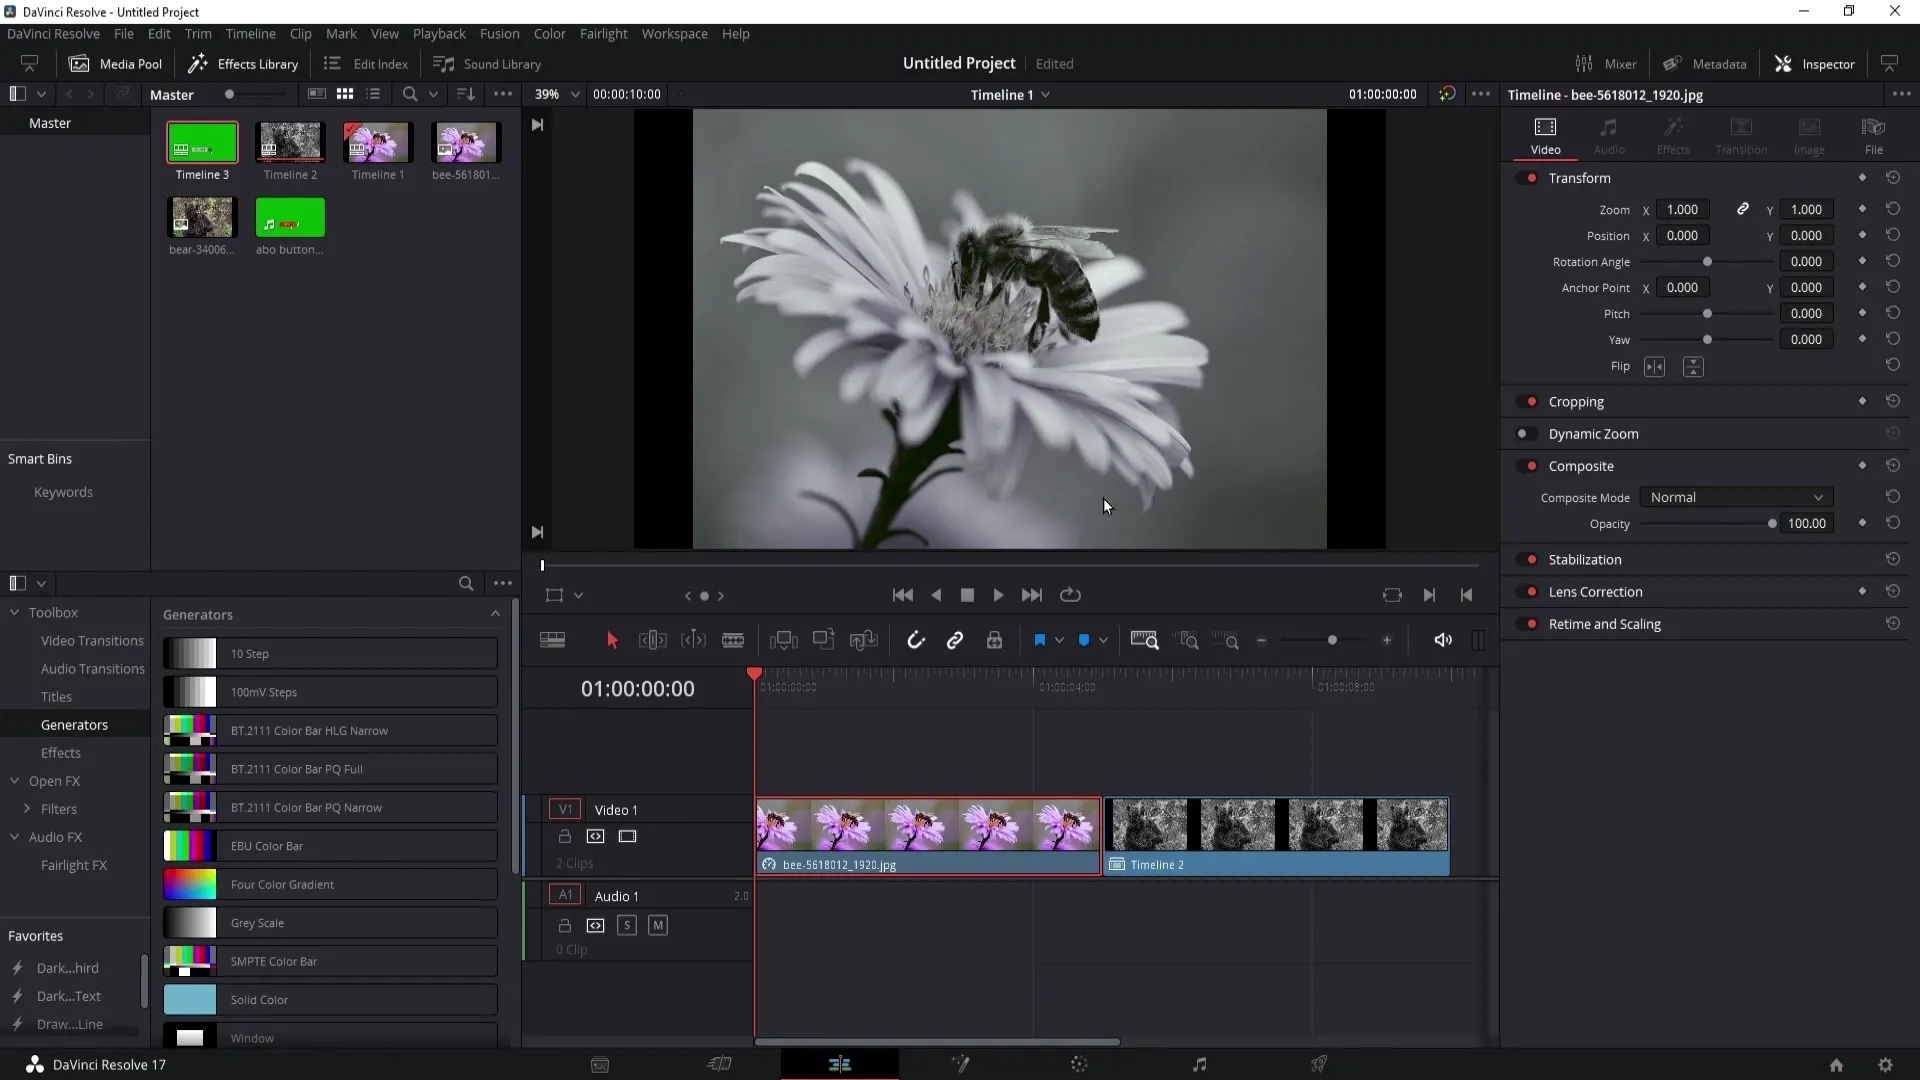The height and width of the screenshot is (1080, 1920).
Task: Click the Custom Zoom icon
Action: 1226,640
